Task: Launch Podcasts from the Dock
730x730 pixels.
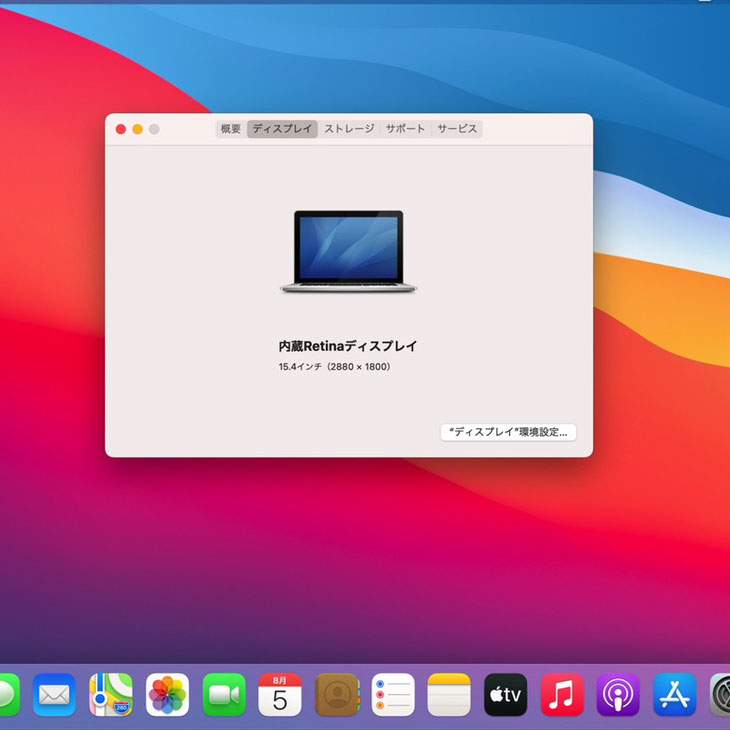Action: (x=618, y=694)
